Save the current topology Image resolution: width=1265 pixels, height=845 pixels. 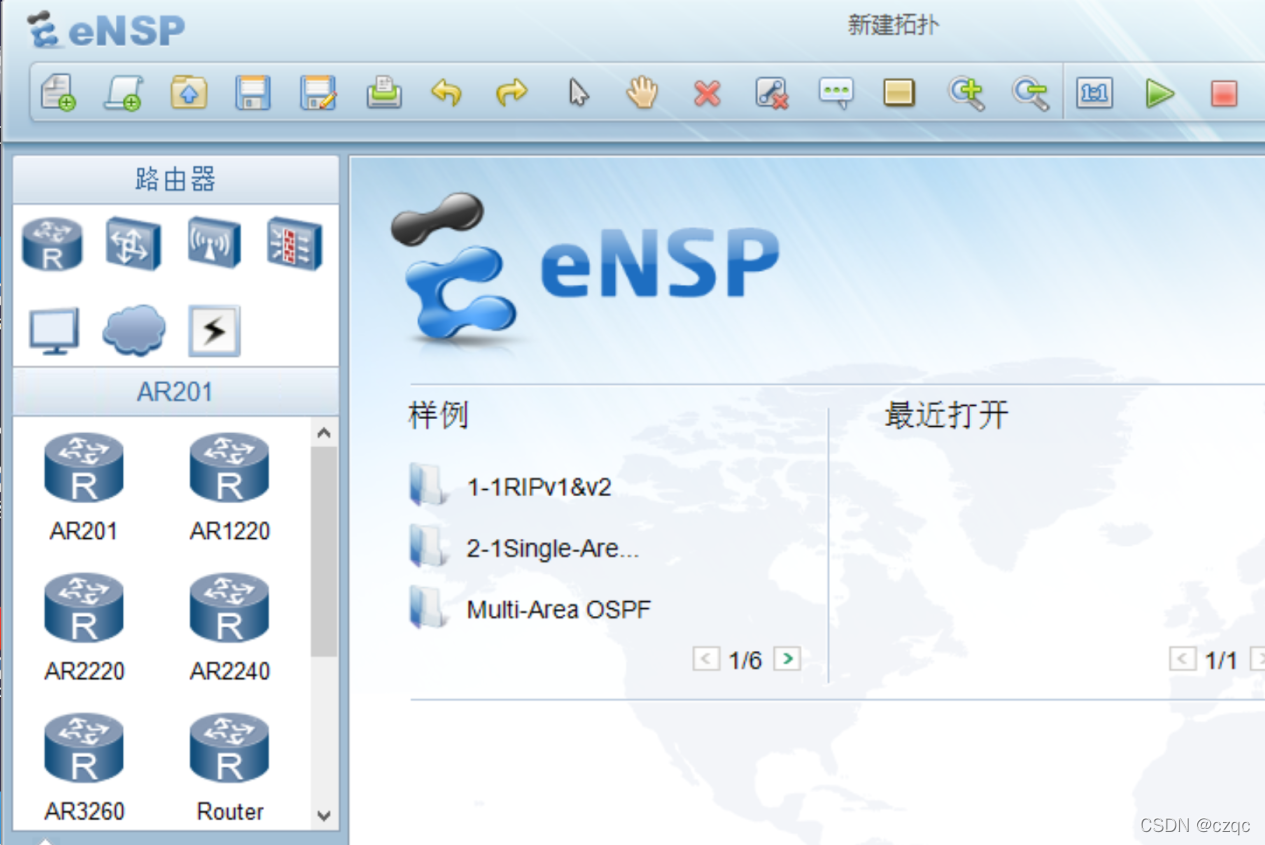coord(253,93)
